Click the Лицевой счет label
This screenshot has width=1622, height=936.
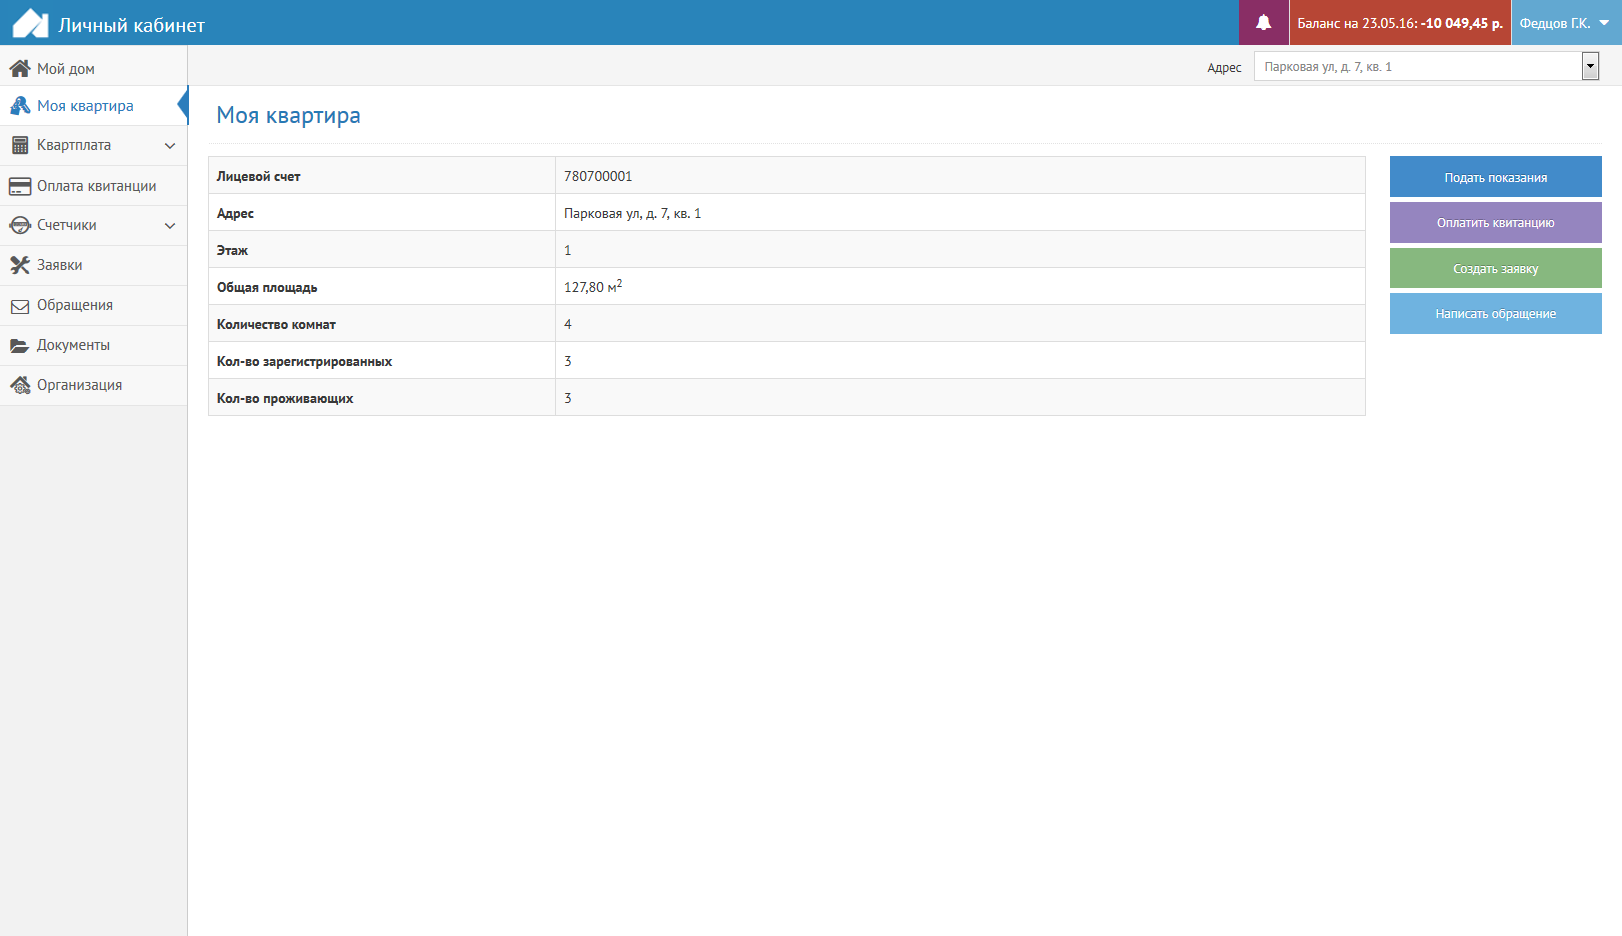pyautogui.click(x=258, y=176)
